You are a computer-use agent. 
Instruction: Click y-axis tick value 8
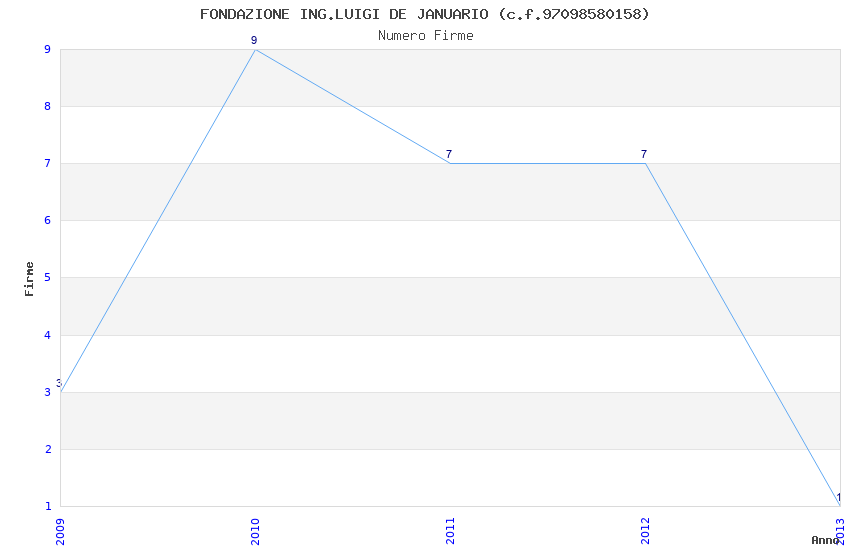tap(48, 106)
